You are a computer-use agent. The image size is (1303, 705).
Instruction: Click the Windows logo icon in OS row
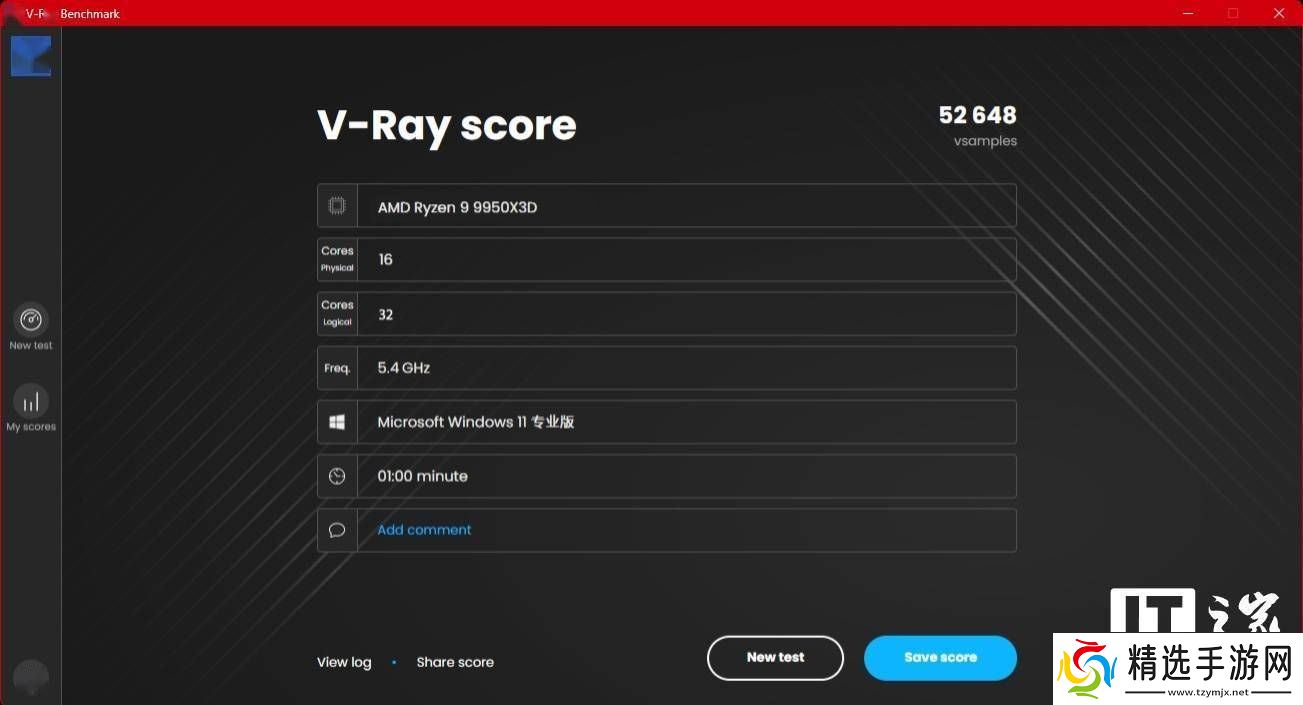(337, 422)
